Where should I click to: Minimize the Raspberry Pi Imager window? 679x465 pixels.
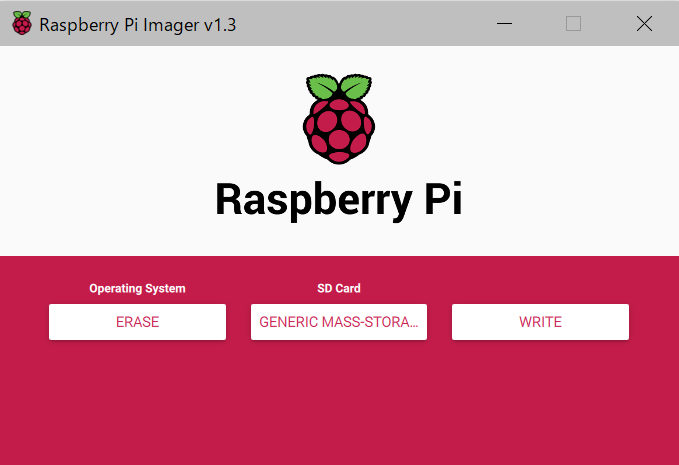coord(504,23)
